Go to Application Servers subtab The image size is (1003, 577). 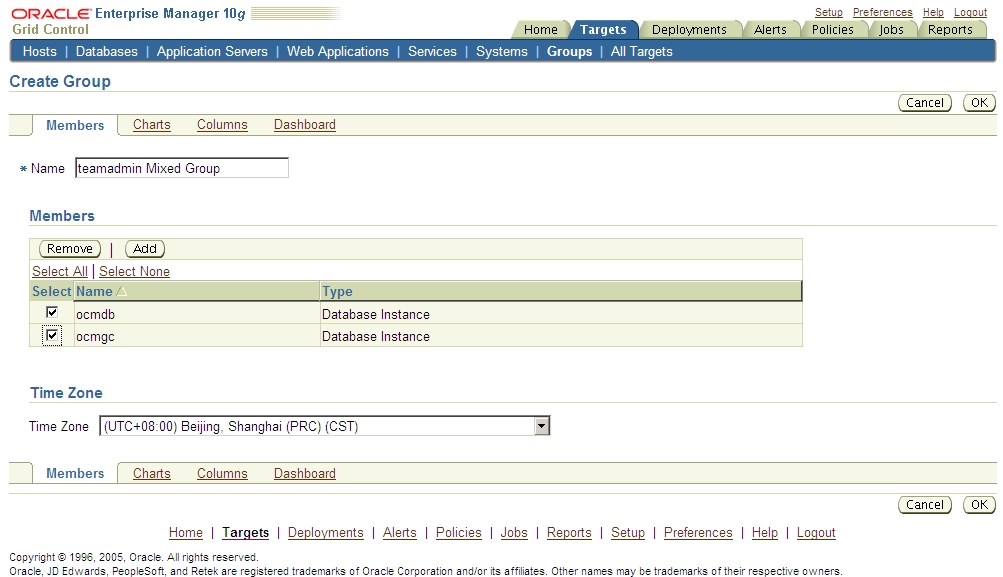pyautogui.click(x=212, y=51)
